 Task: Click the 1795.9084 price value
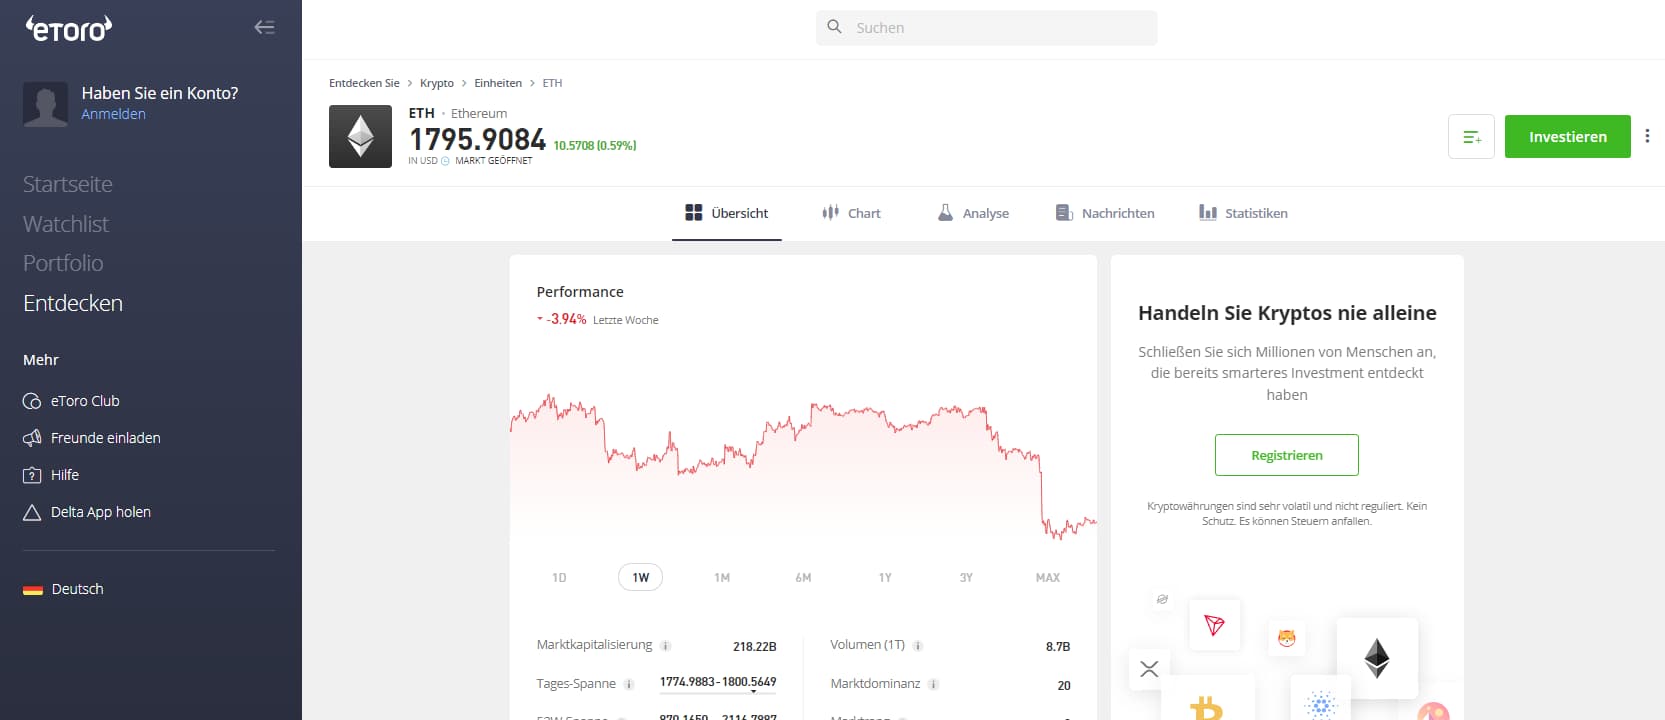tap(477, 139)
